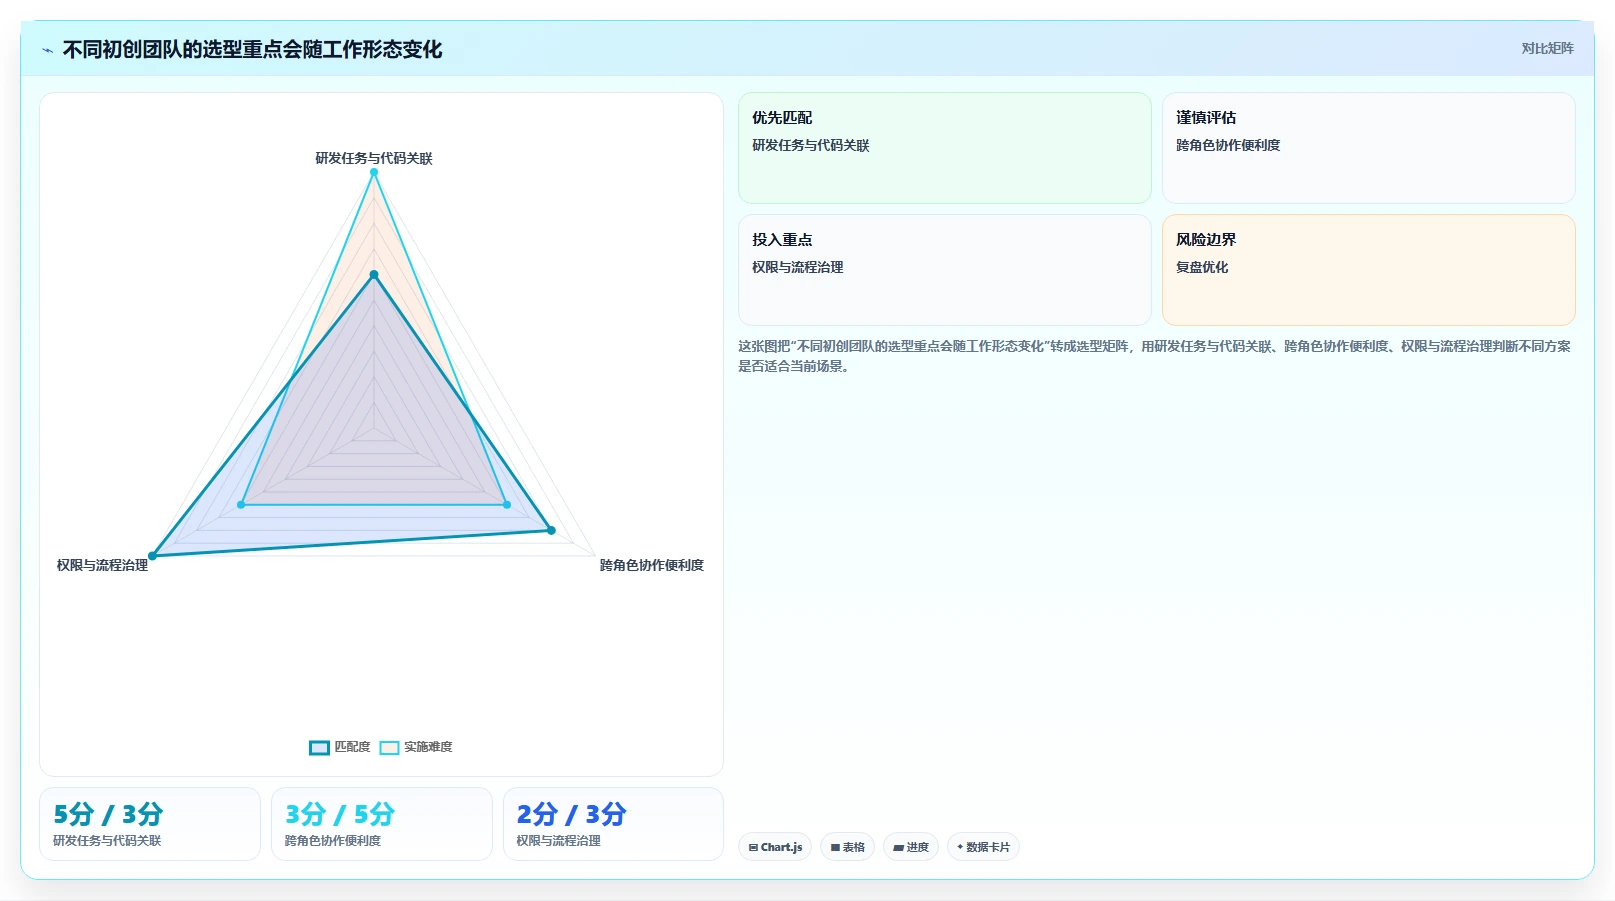Click the bar icon in the 进度 tag

(x=898, y=847)
